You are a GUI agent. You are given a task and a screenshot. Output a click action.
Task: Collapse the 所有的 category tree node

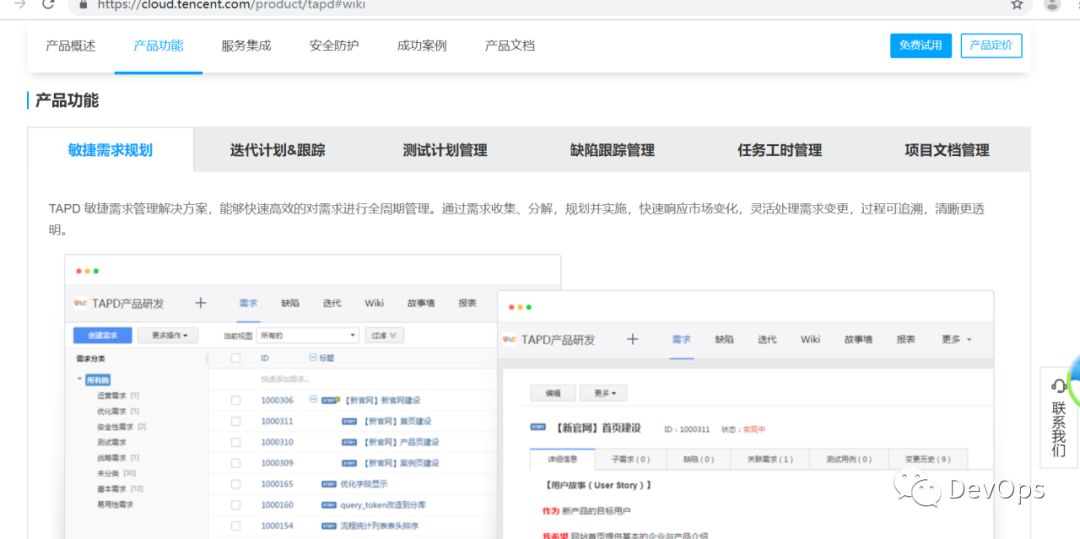[80, 379]
